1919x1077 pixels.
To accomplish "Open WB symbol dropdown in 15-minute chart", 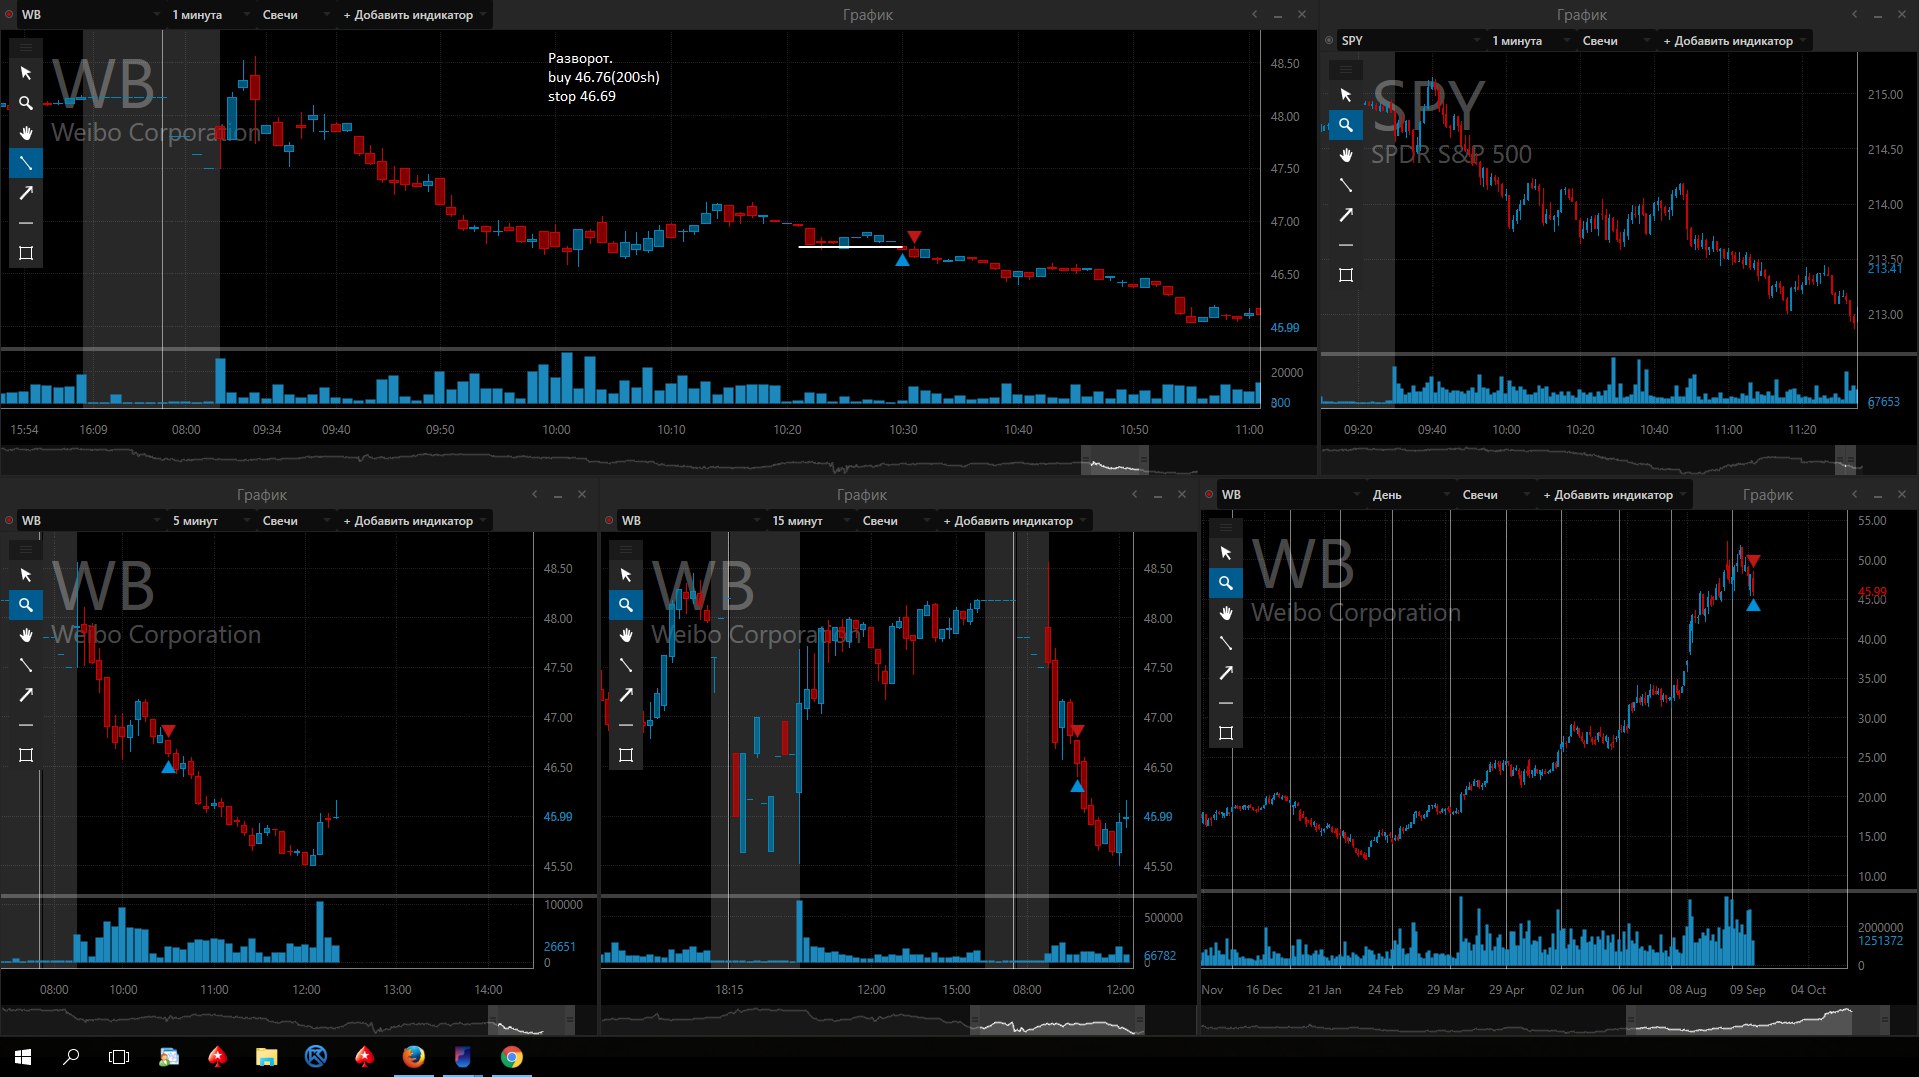I will 690,521.
